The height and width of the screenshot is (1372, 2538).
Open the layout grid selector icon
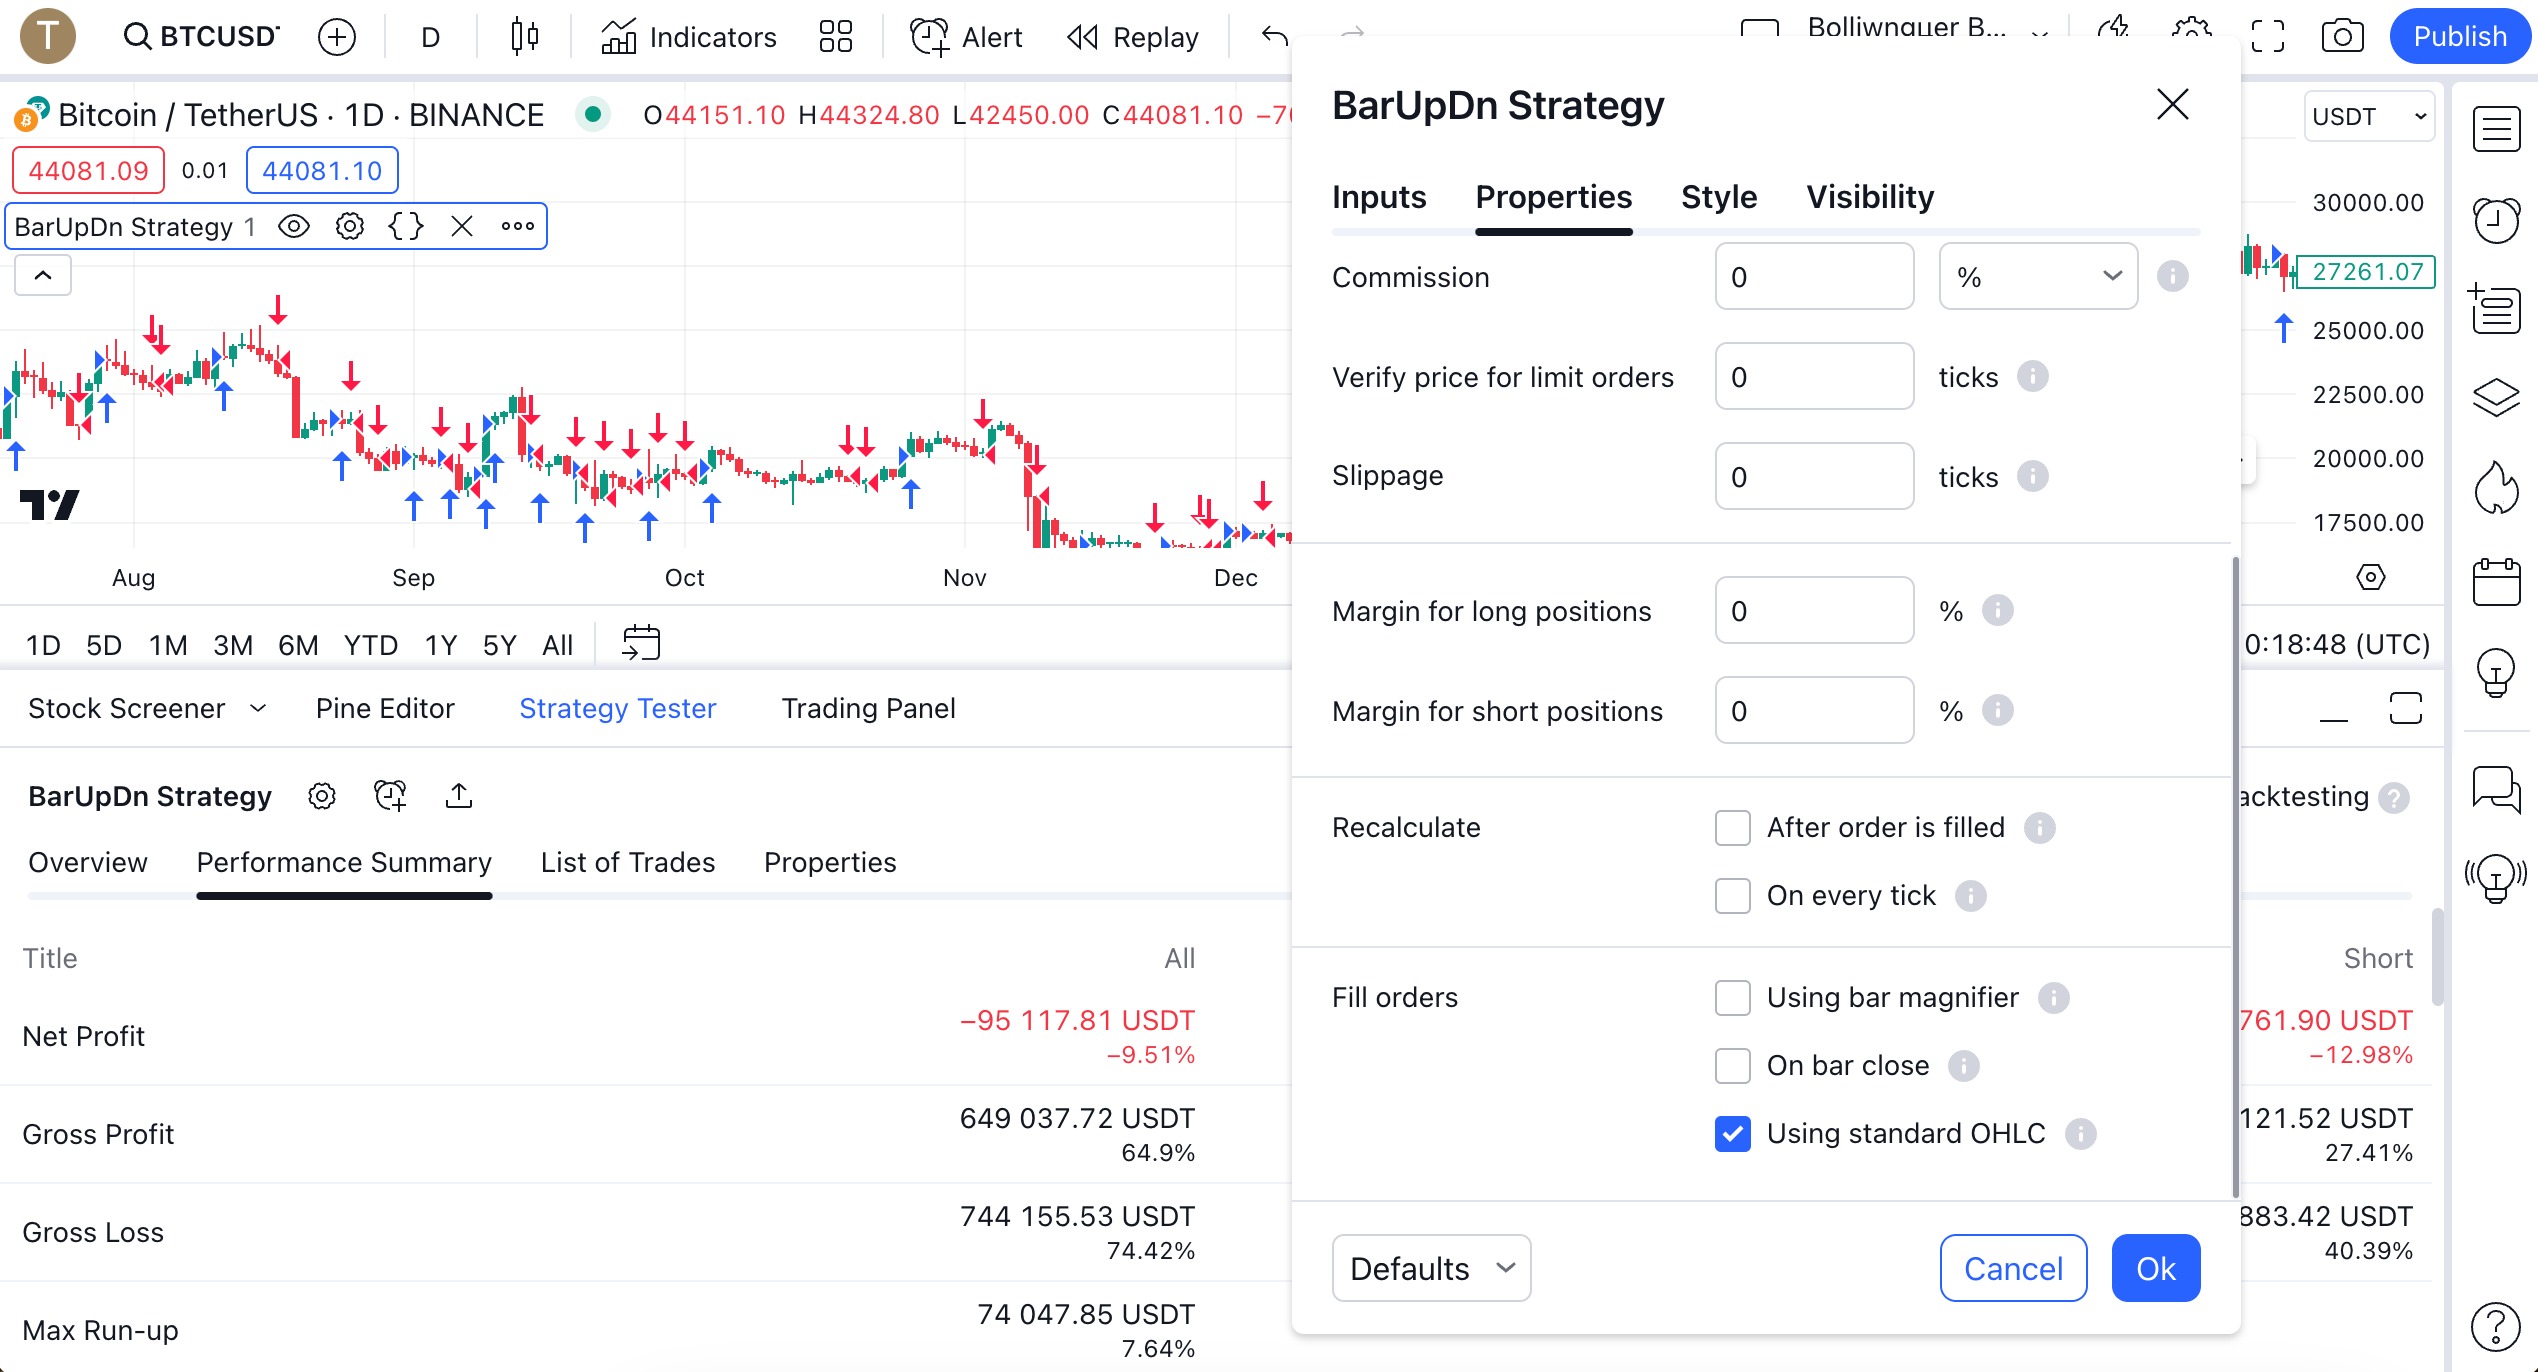tap(835, 37)
